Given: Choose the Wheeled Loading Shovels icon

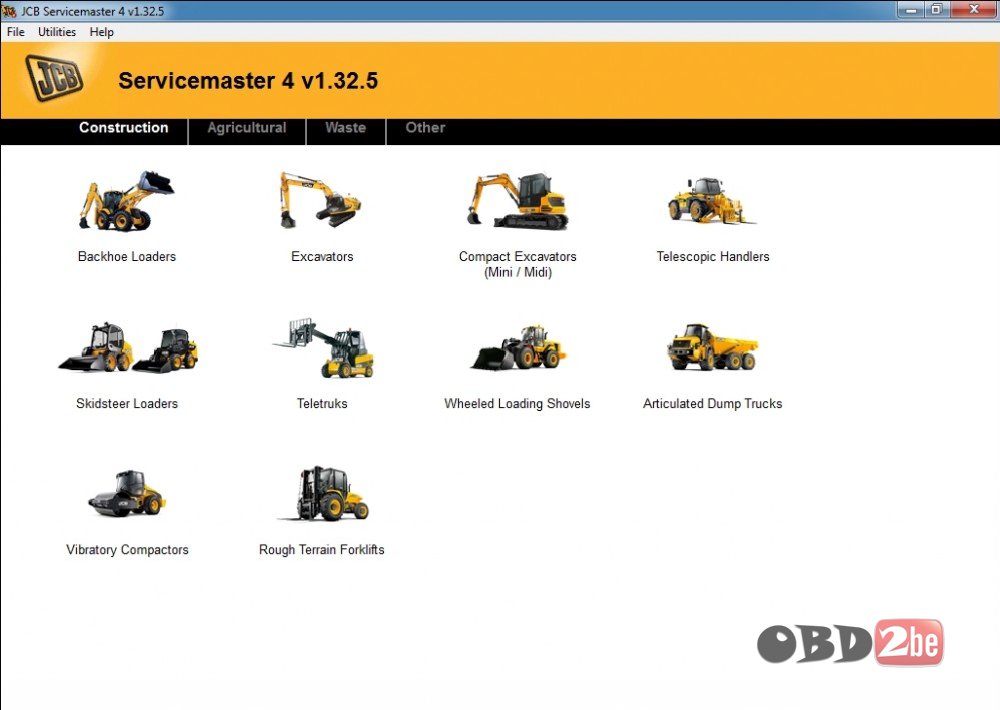Looking at the screenshot, I should pos(518,348).
